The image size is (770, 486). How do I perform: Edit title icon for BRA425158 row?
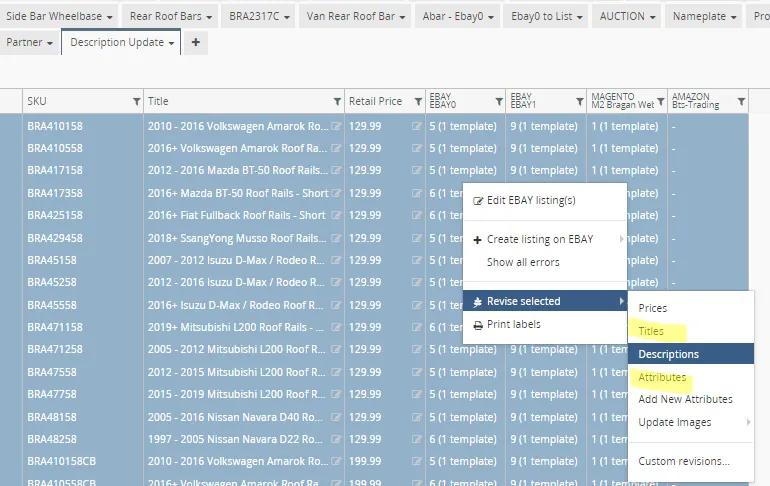336,215
